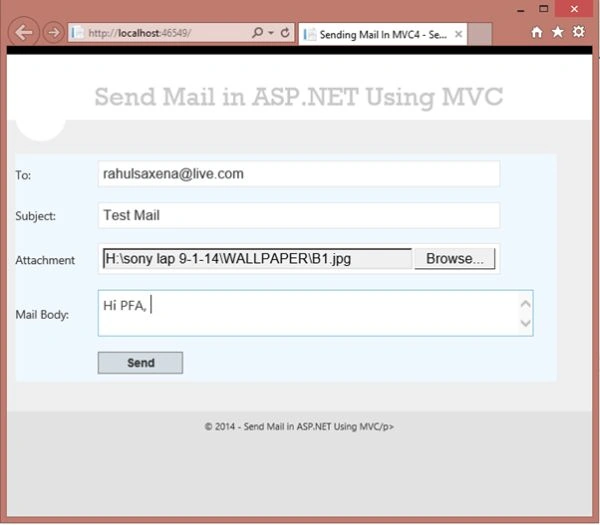
Task: Close the 'Sending Mail In MVC4' tab
Action: 458,34
